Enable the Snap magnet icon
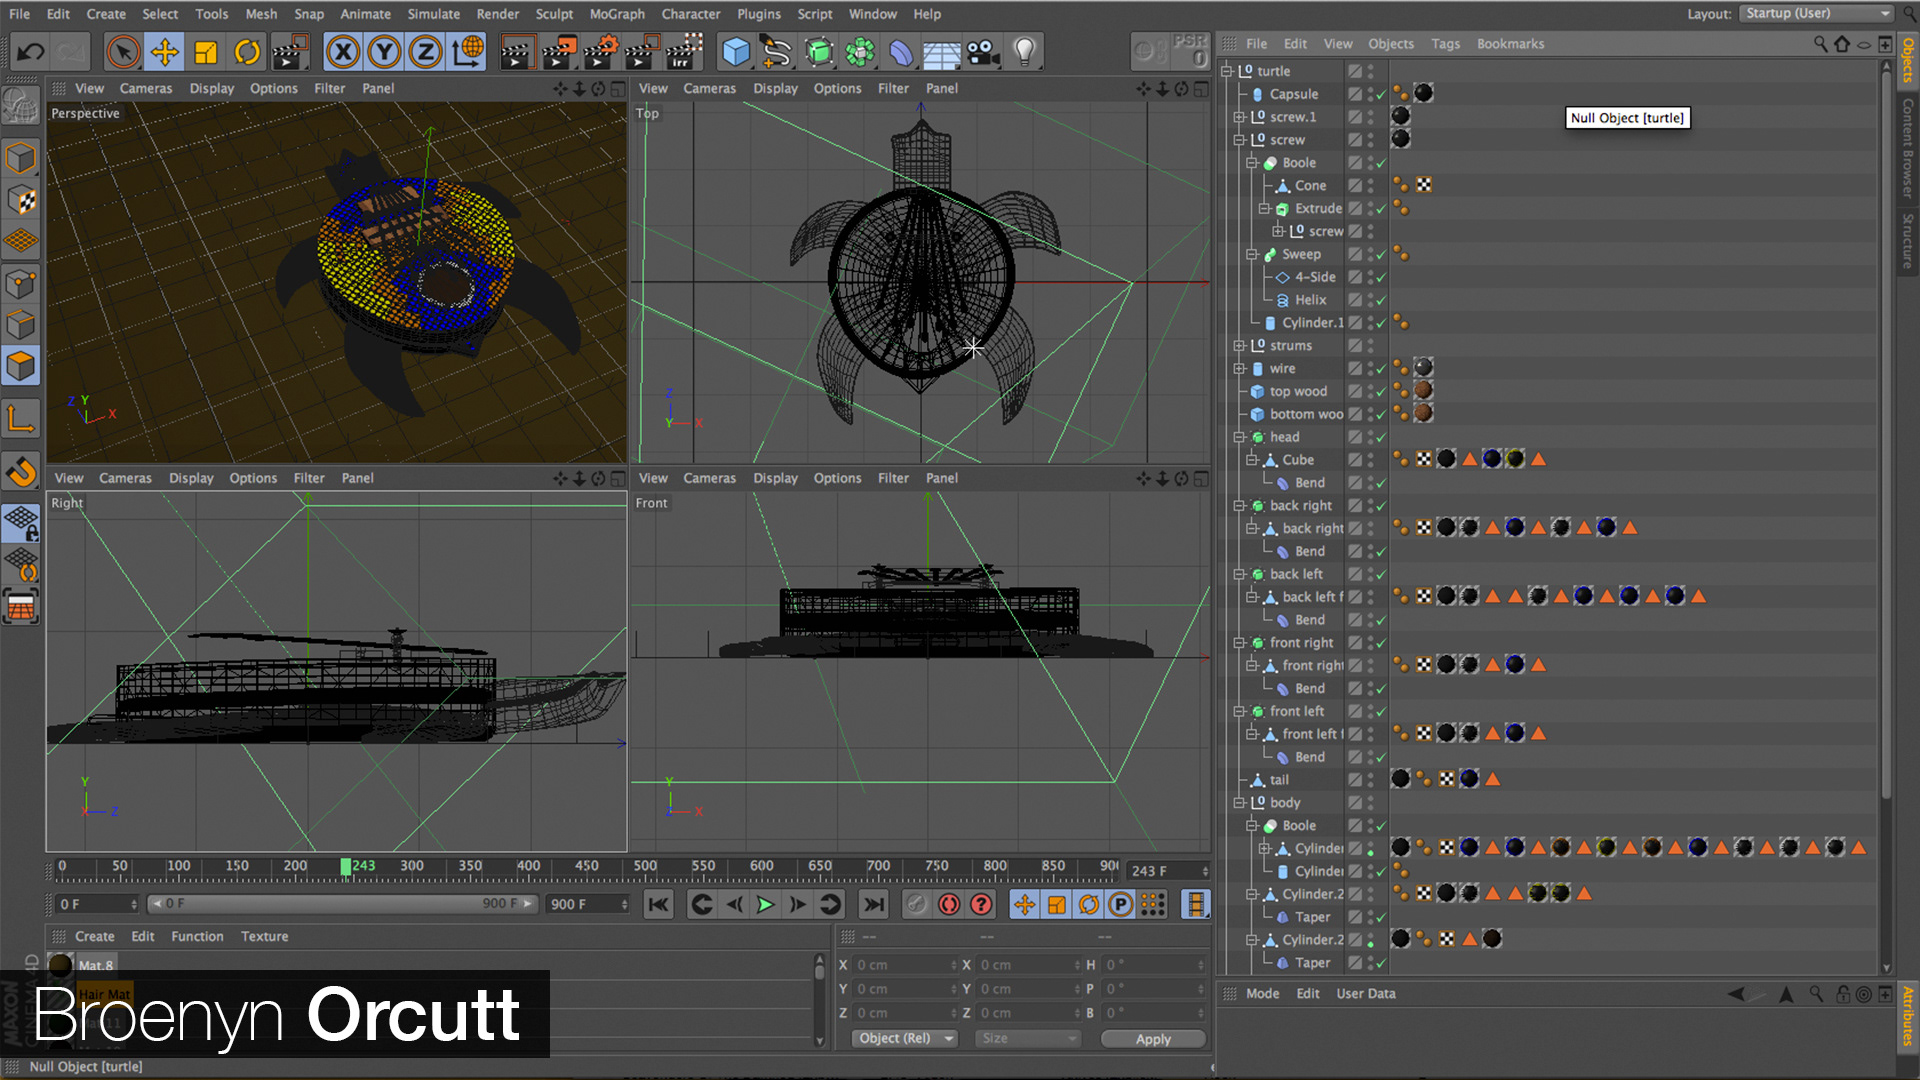The height and width of the screenshot is (1080, 1920). [21, 471]
